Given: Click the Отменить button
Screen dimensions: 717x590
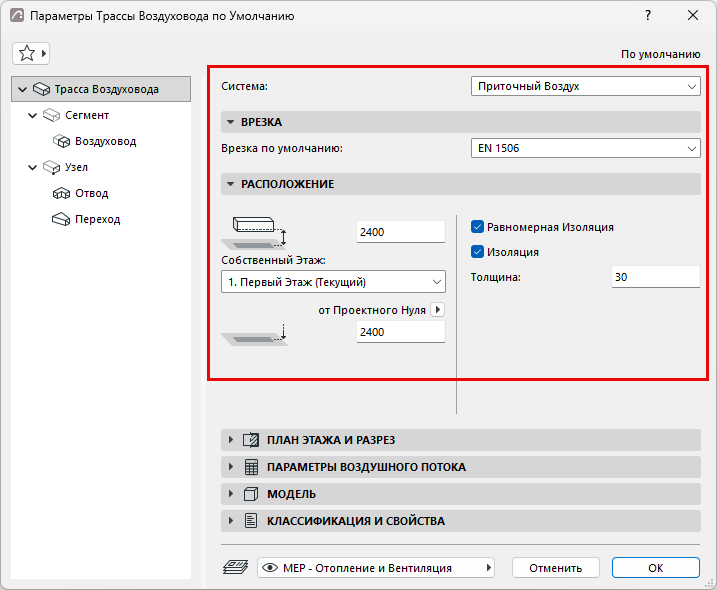Looking at the screenshot, I should [x=556, y=568].
